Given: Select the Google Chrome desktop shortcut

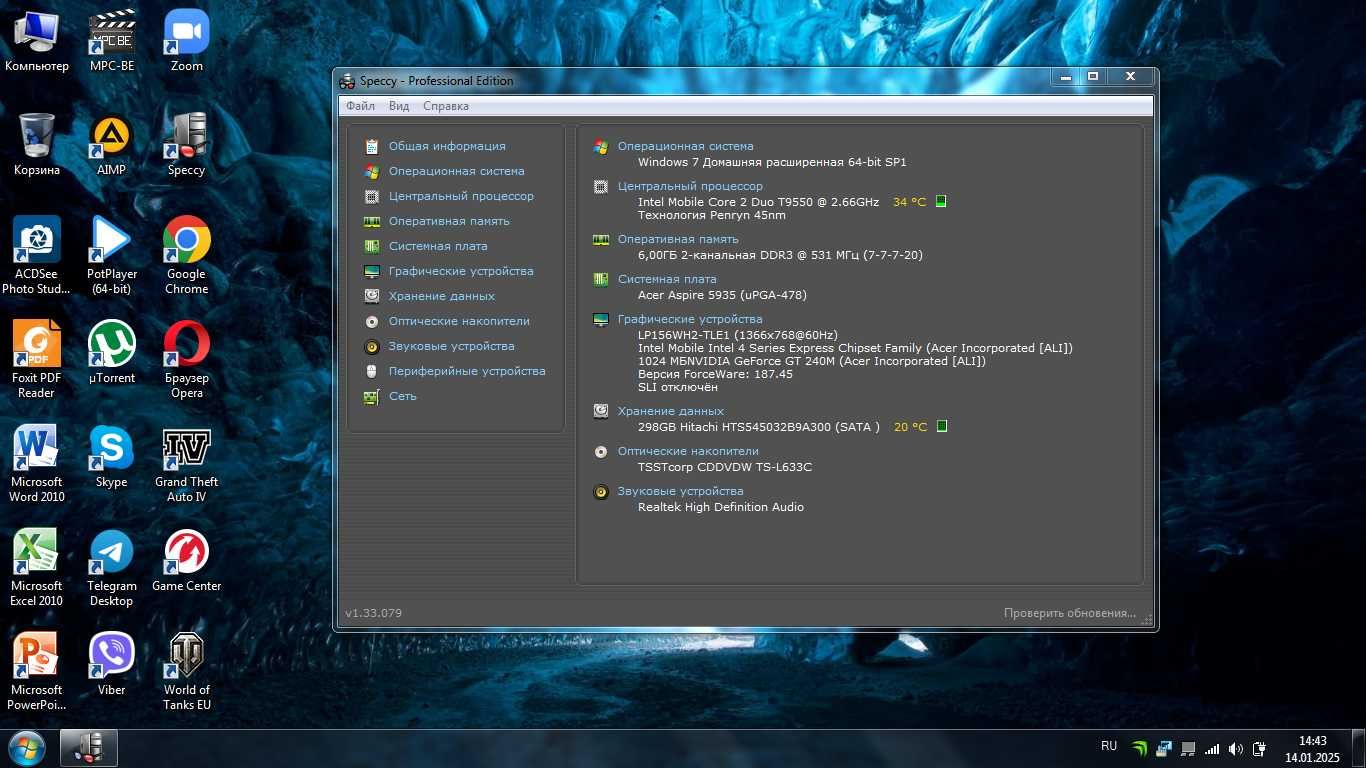Looking at the screenshot, I should [x=187, y=255].
